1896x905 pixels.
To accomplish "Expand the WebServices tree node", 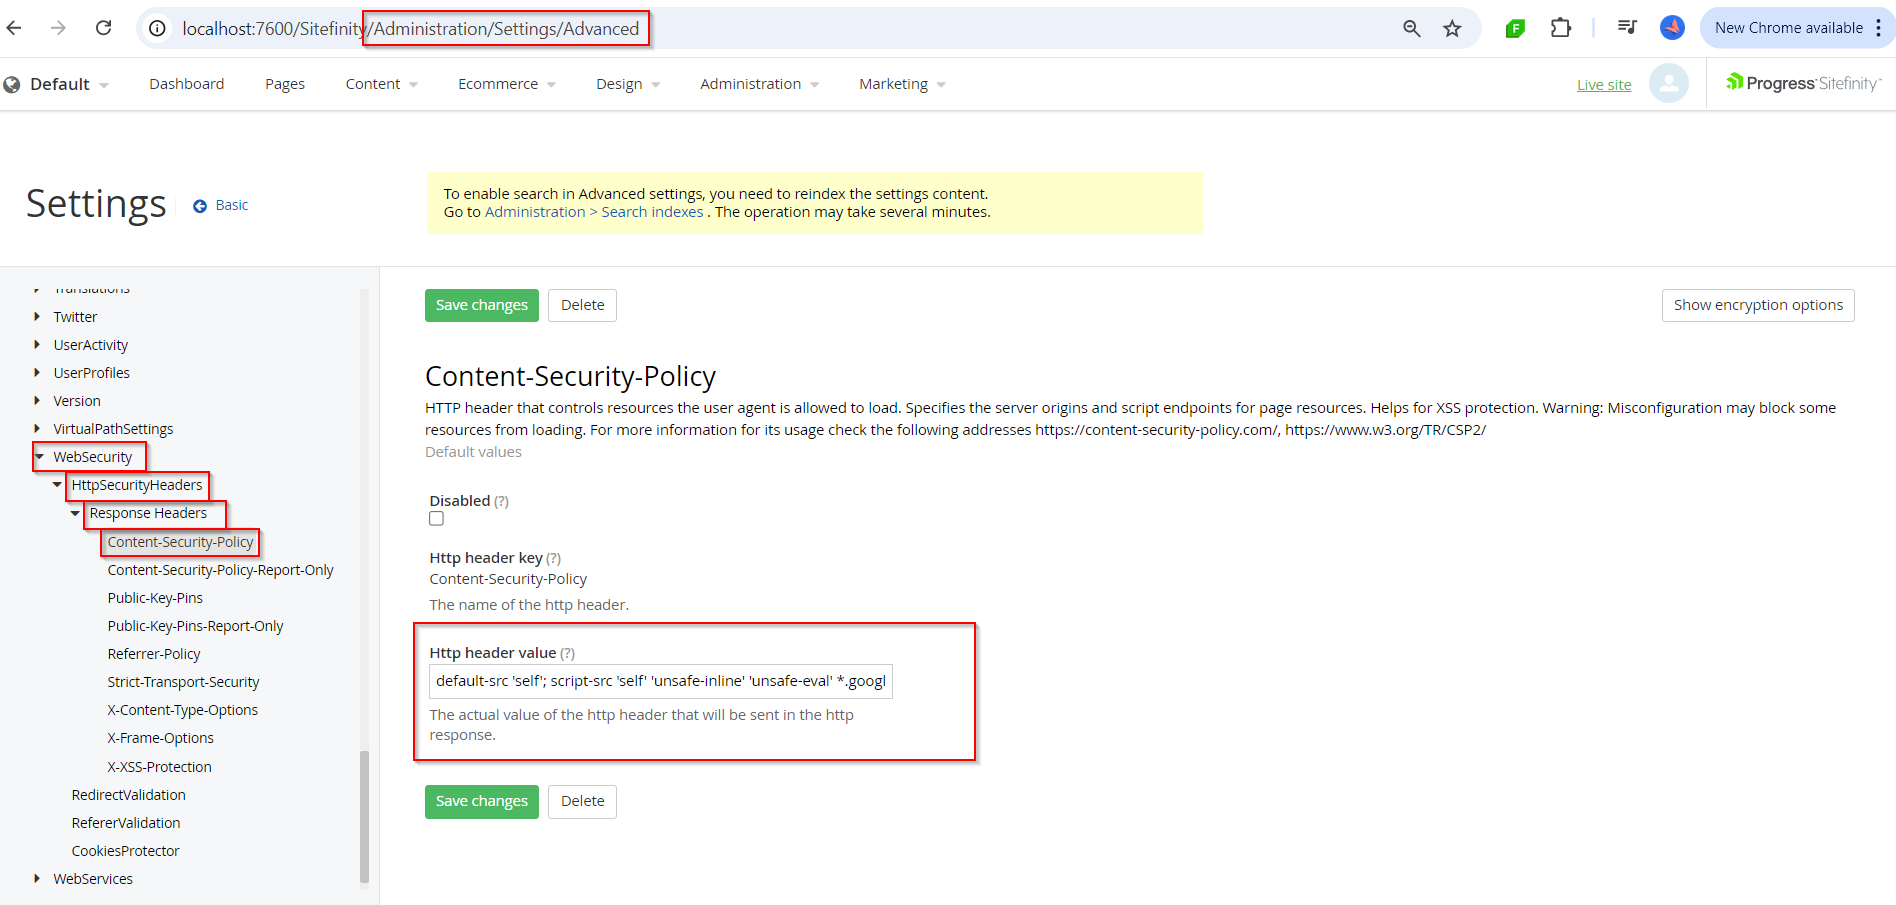I will [37, 878].
